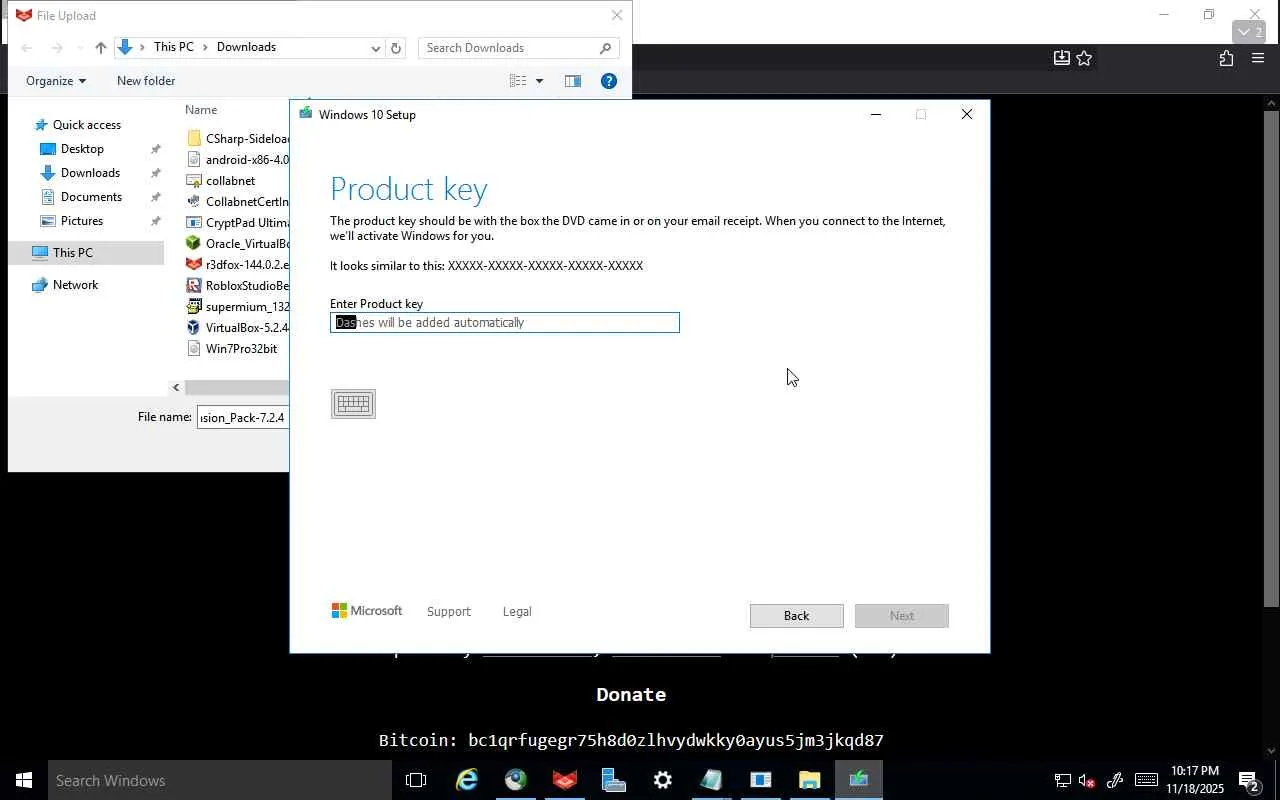This screenshot has width=1280, height=800.
Task: Bookmark this page with the star
Action: 1084,59
